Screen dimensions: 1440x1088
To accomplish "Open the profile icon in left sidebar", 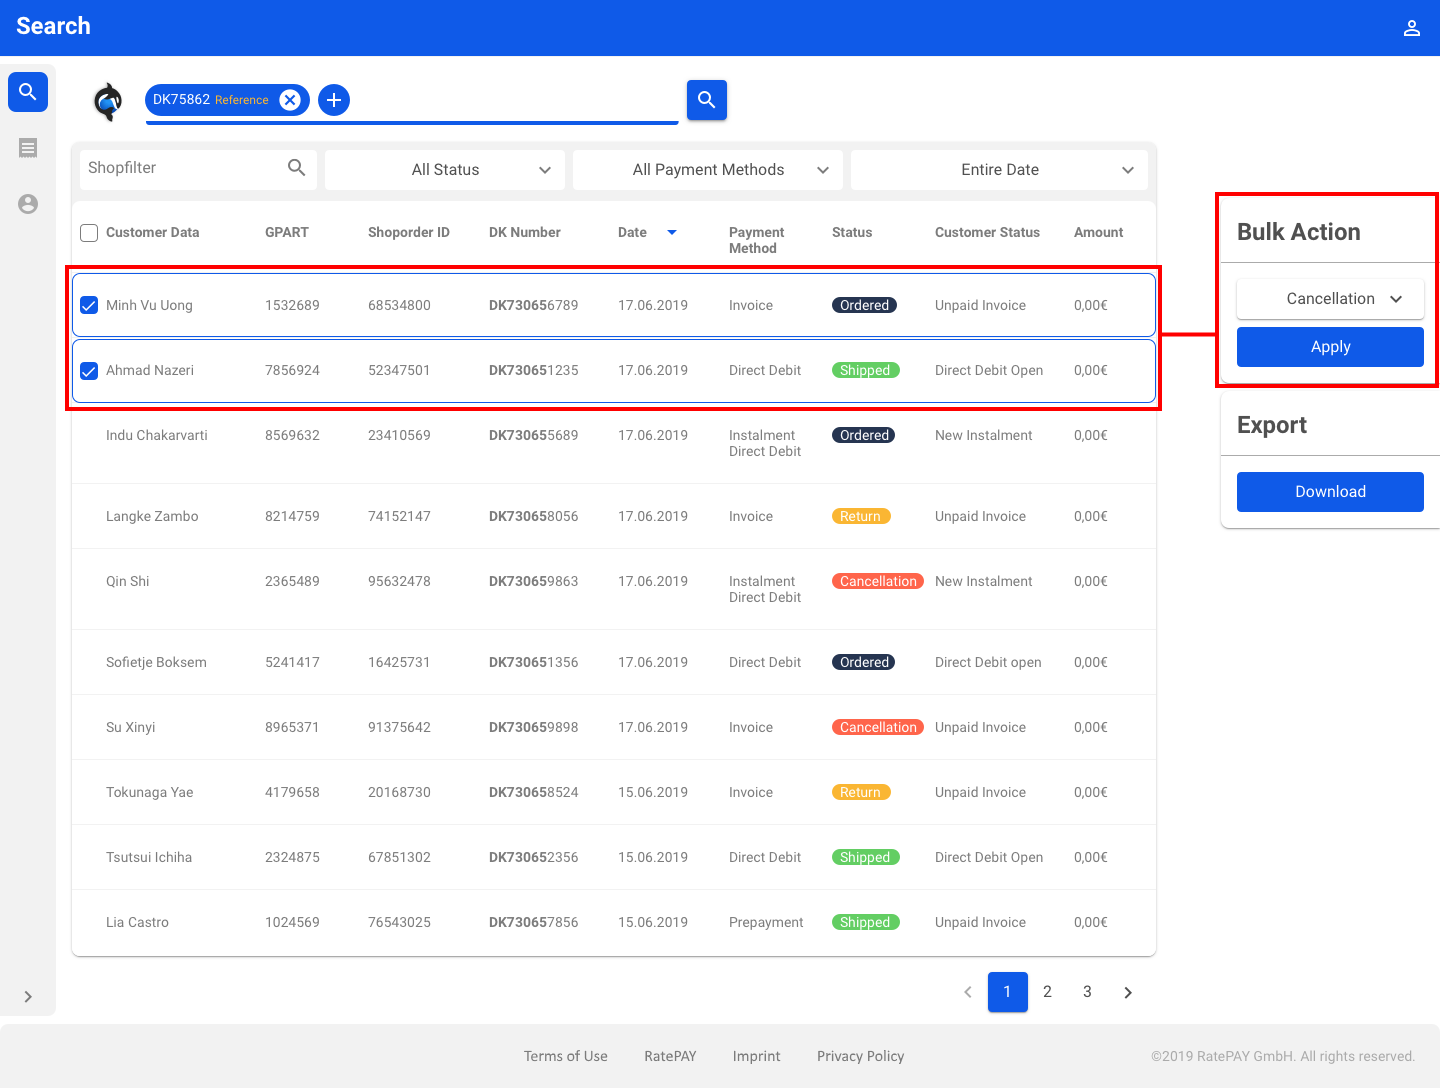I will [x=28, y=204].
